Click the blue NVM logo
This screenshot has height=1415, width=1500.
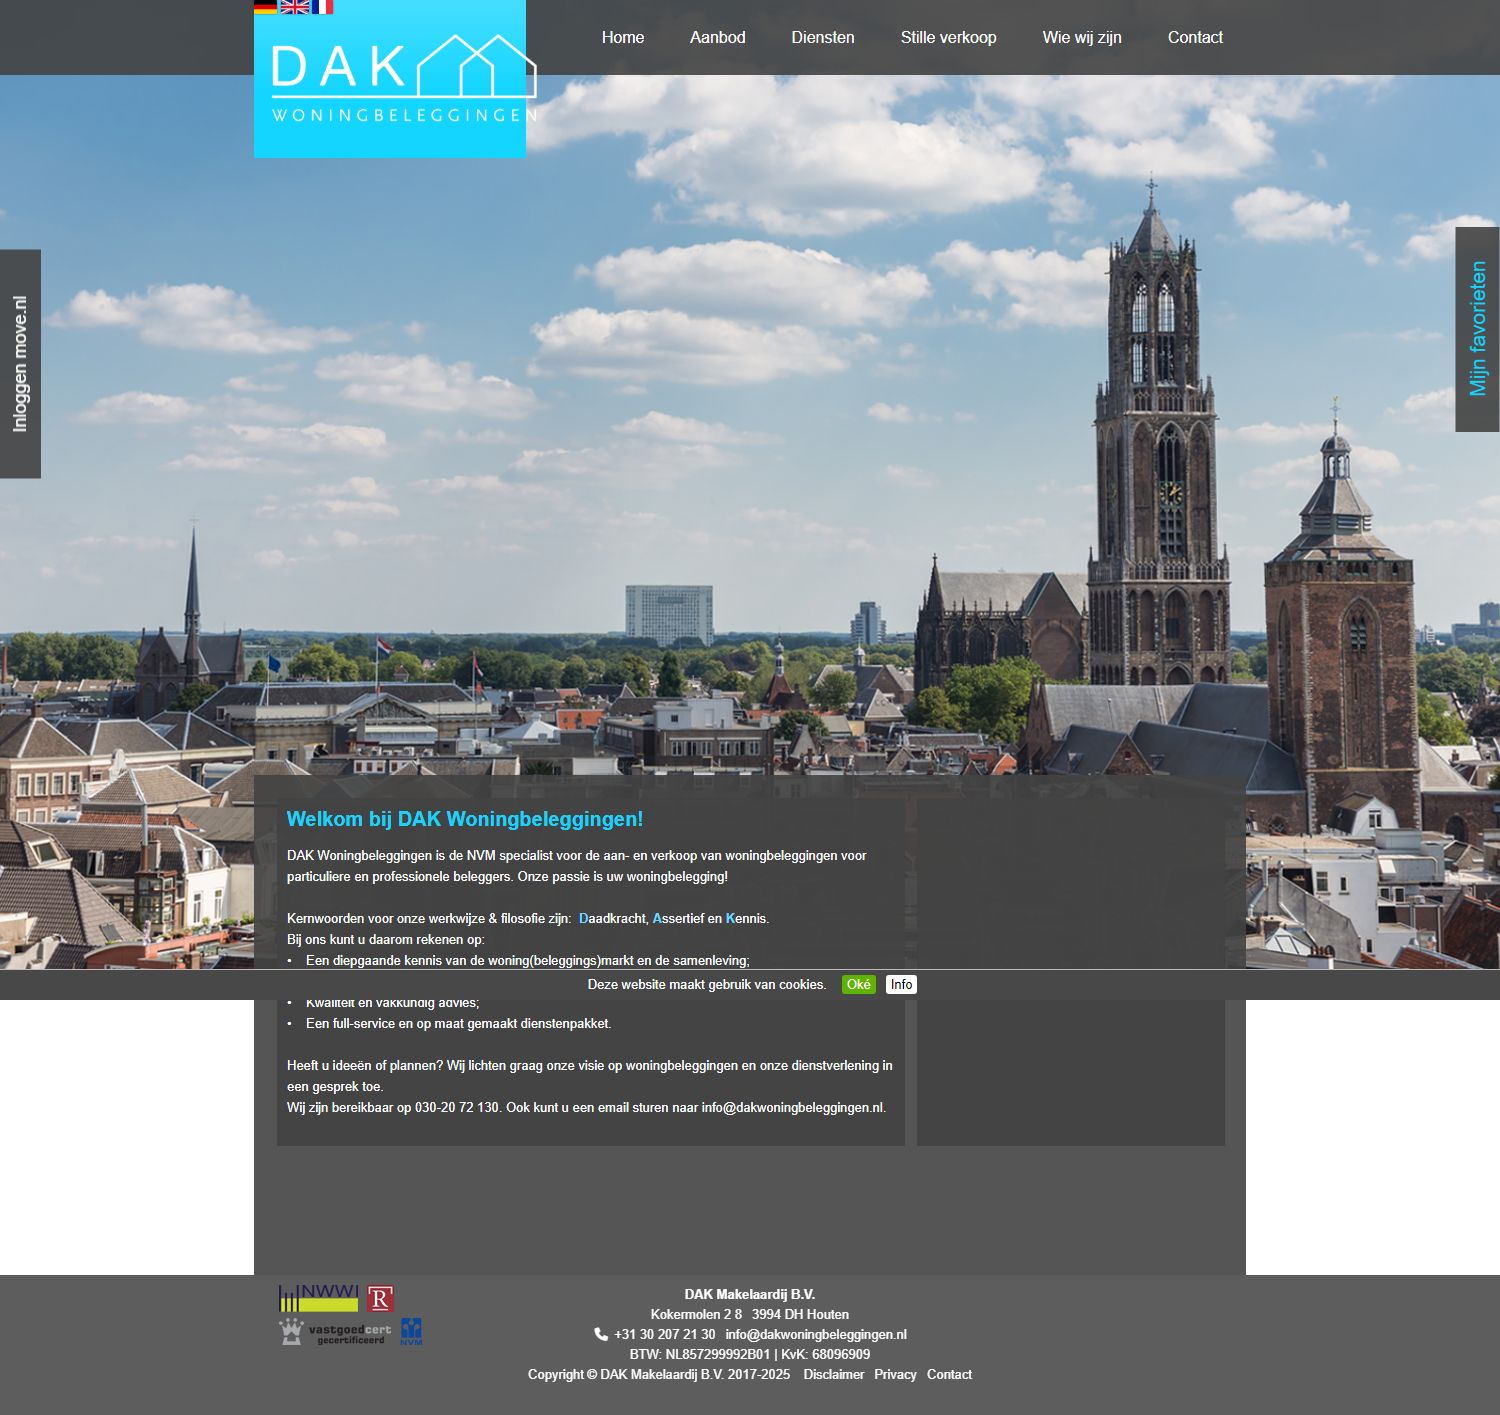[411, 1332]
